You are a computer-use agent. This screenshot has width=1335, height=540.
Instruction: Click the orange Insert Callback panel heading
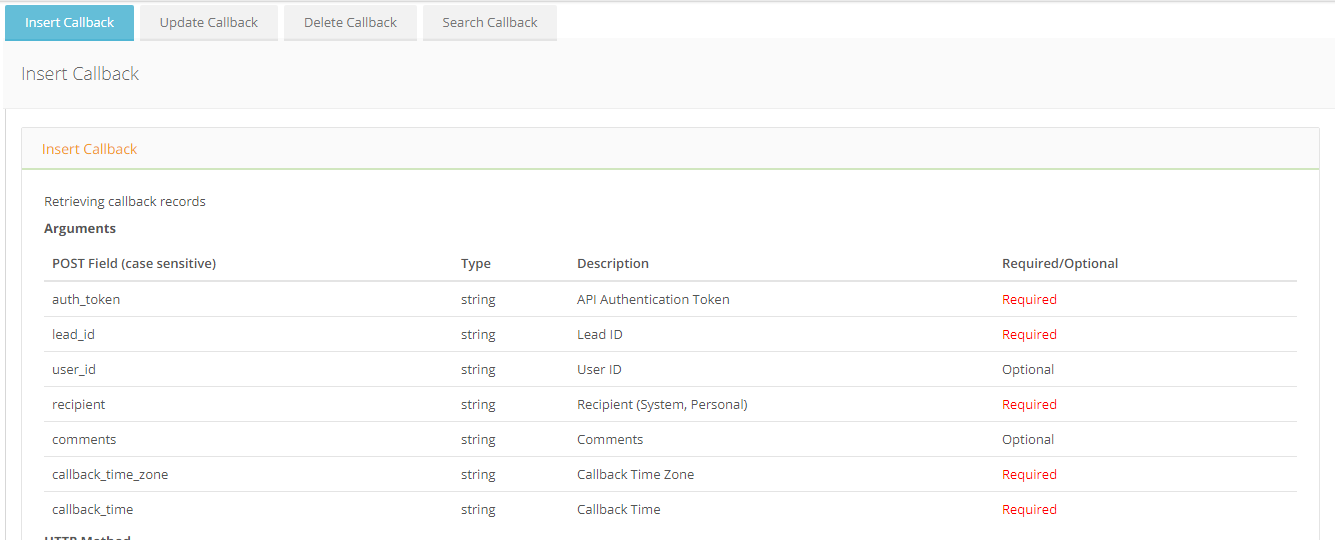pyautogui.click(x=89, y=149)
